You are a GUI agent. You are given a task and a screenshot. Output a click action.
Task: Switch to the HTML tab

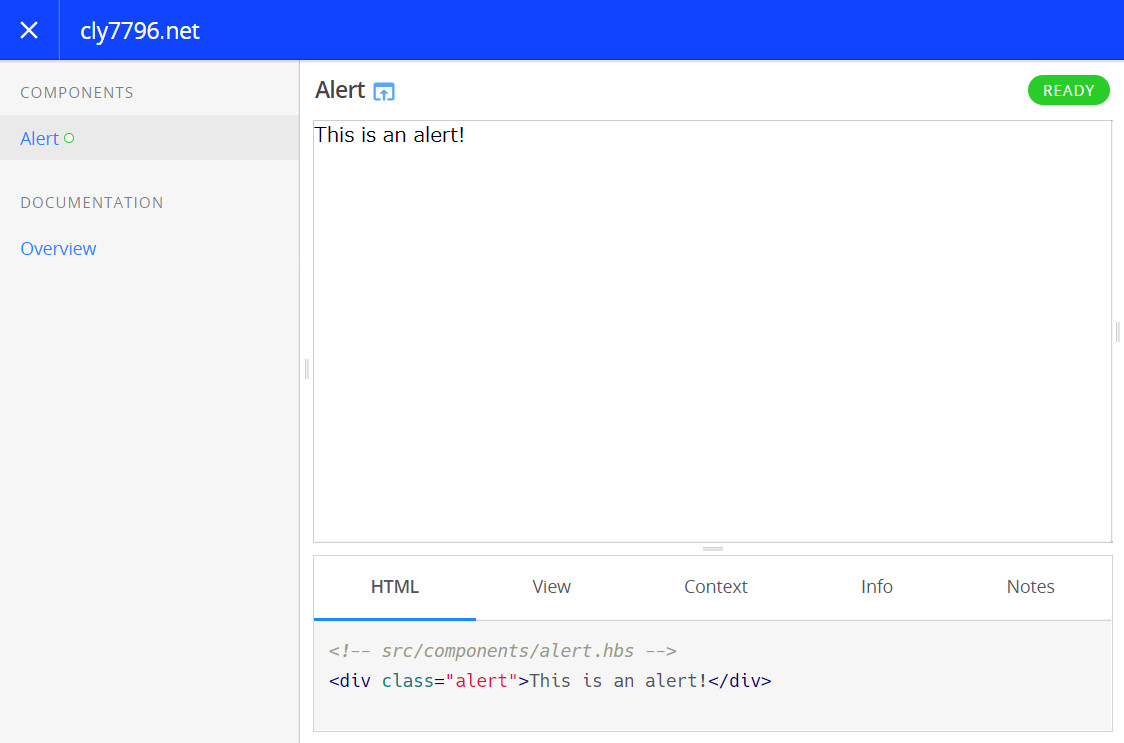[x=395, y=587]
